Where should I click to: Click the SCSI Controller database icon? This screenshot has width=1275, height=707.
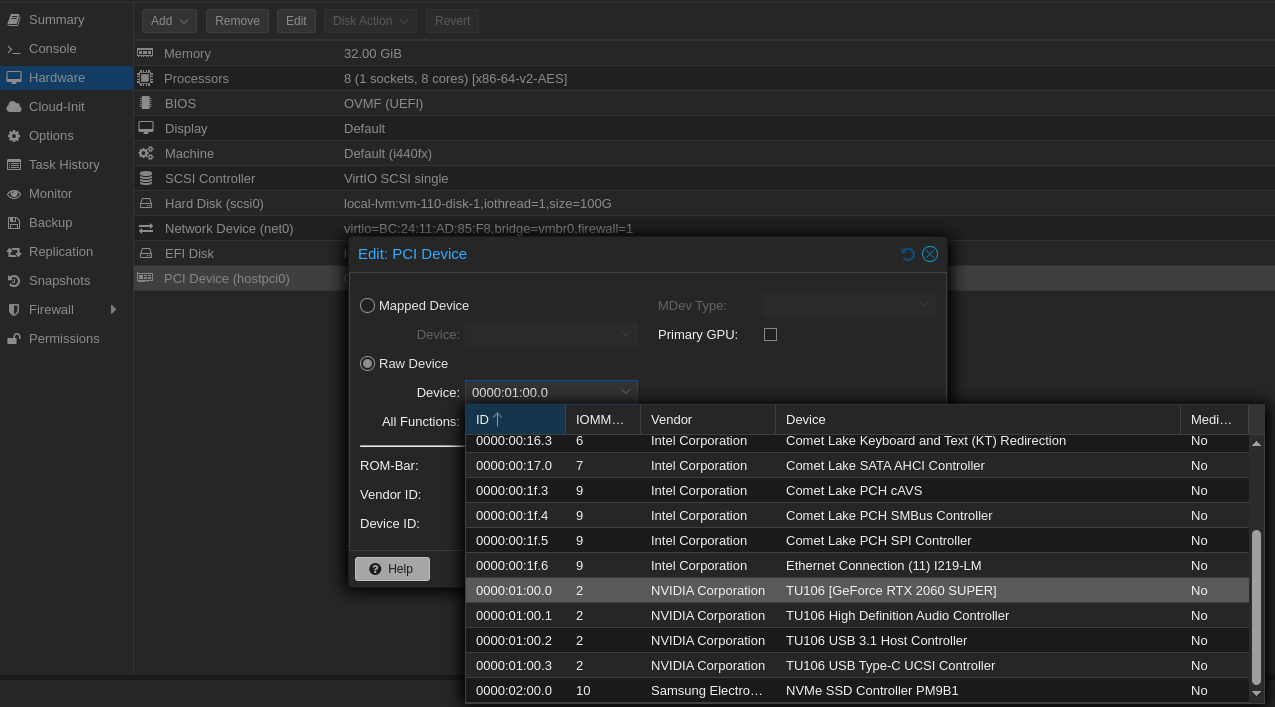(x=146, y=178)
